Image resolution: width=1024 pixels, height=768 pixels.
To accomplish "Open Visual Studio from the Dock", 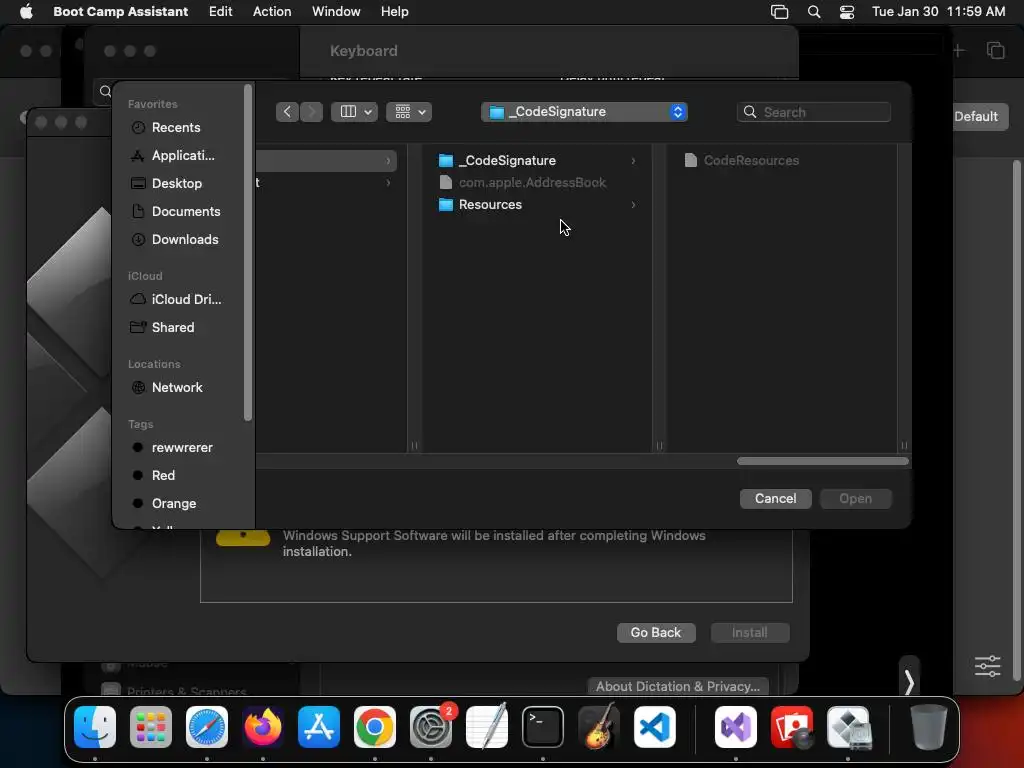I will [736, 726].
